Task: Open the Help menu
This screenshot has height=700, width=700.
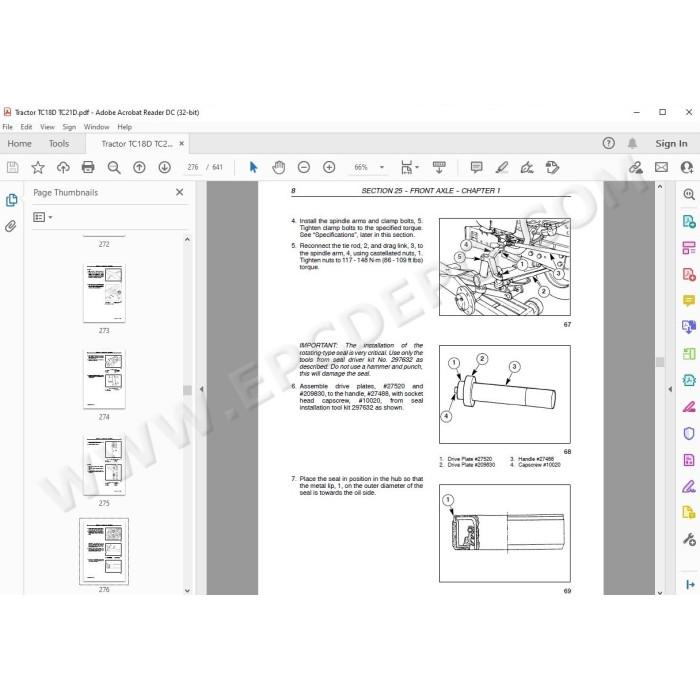Action: click(125, 127)
